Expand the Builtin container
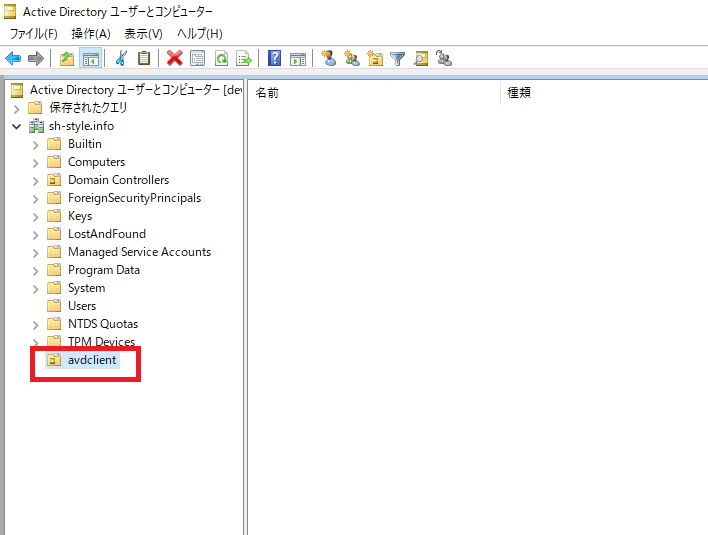The image size is (708, 535). point(36,145)
